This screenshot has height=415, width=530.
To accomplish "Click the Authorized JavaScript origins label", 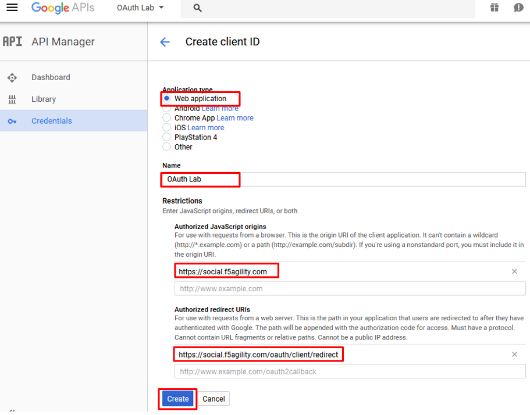I will tap(220, 226).
